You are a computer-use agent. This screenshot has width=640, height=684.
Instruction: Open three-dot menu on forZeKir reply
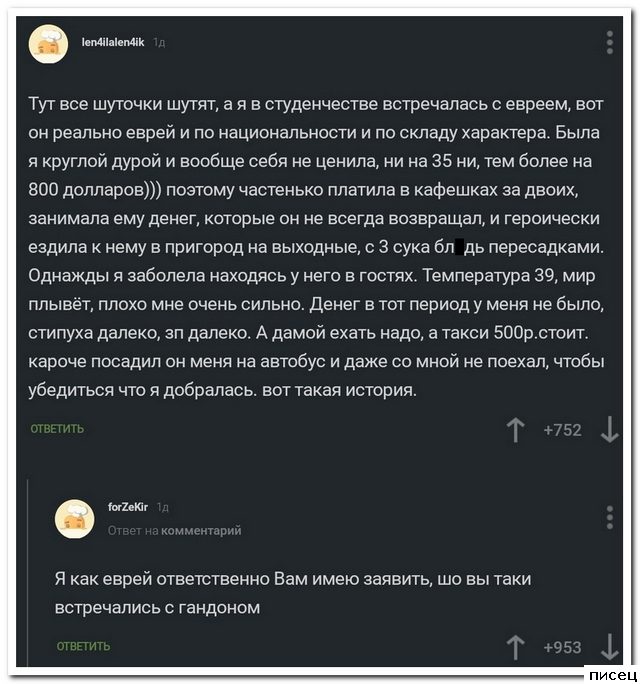point(609,517)
